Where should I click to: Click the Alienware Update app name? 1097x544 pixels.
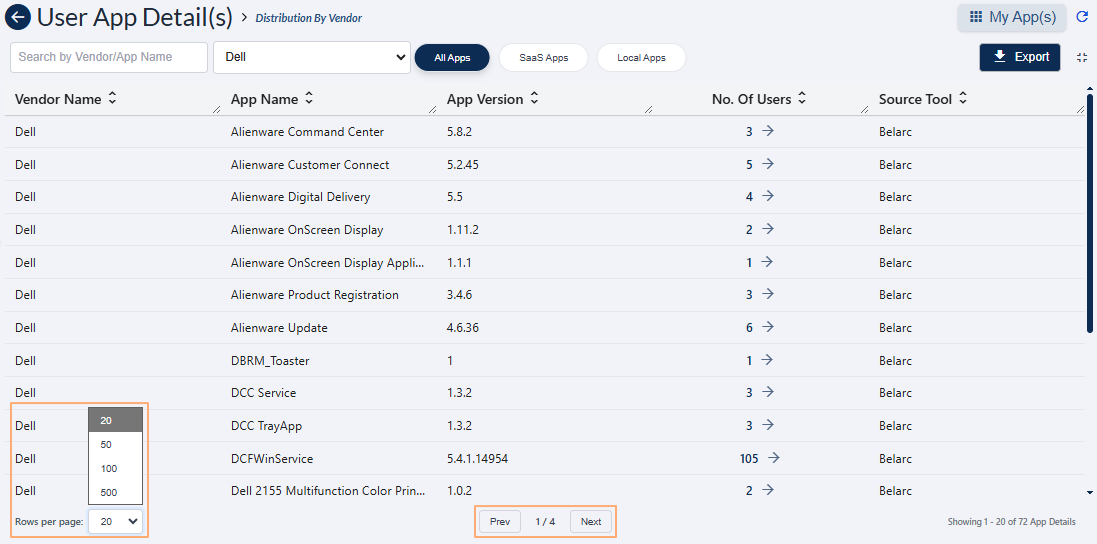point(279,328)
